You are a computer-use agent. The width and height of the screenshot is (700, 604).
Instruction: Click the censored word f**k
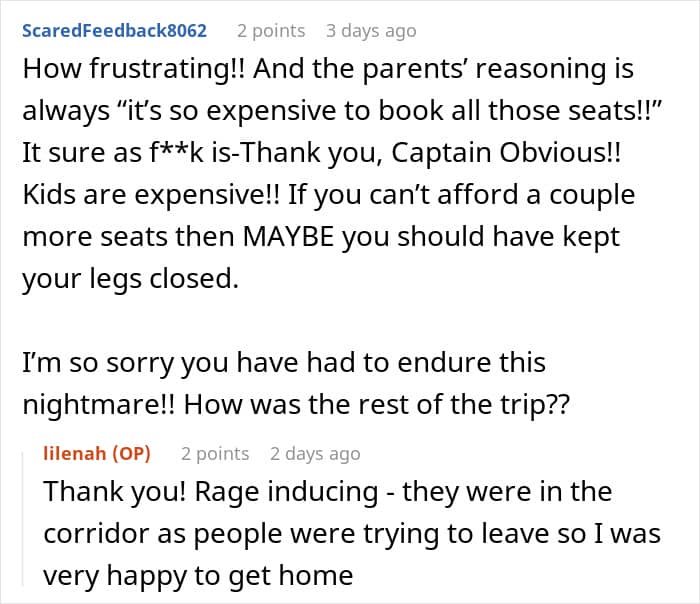pyautogui.click(x=176, y=153)
